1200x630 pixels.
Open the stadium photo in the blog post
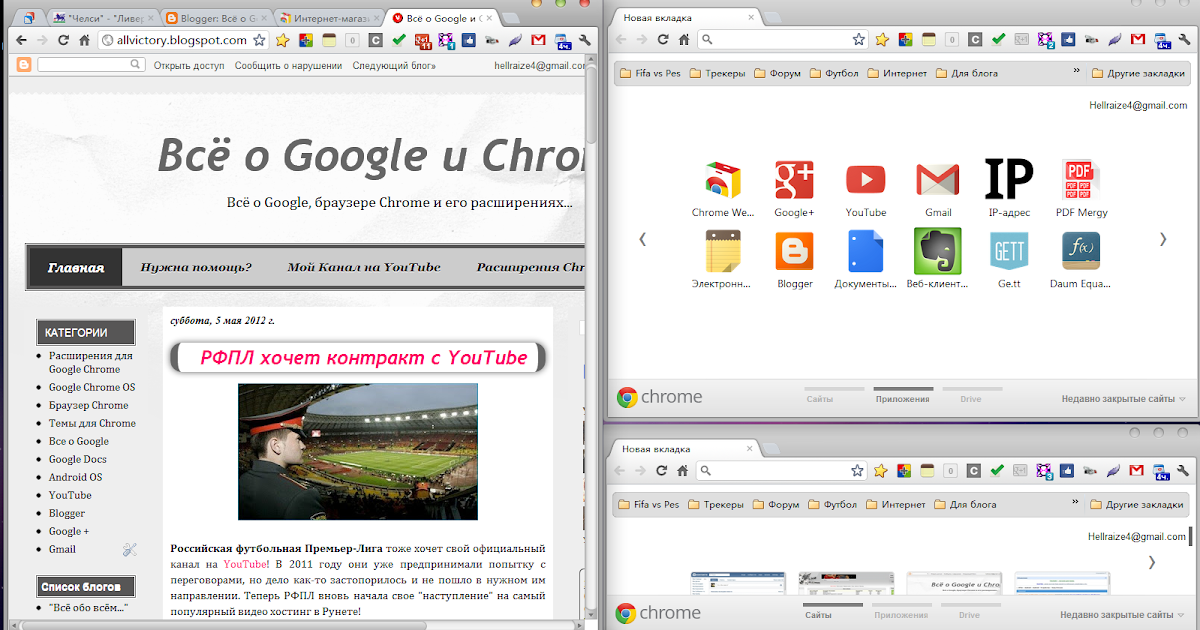tap(358, 452)
